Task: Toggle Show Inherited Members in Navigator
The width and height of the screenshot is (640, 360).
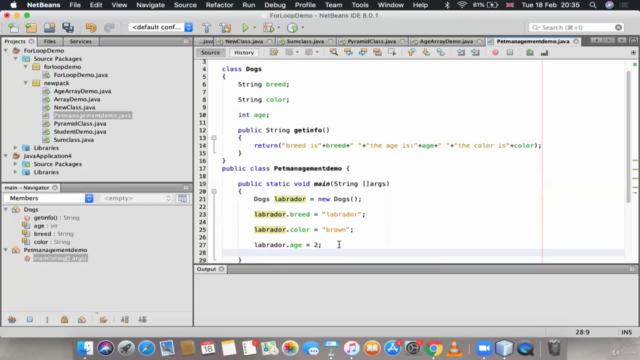Action: (12, 320)
